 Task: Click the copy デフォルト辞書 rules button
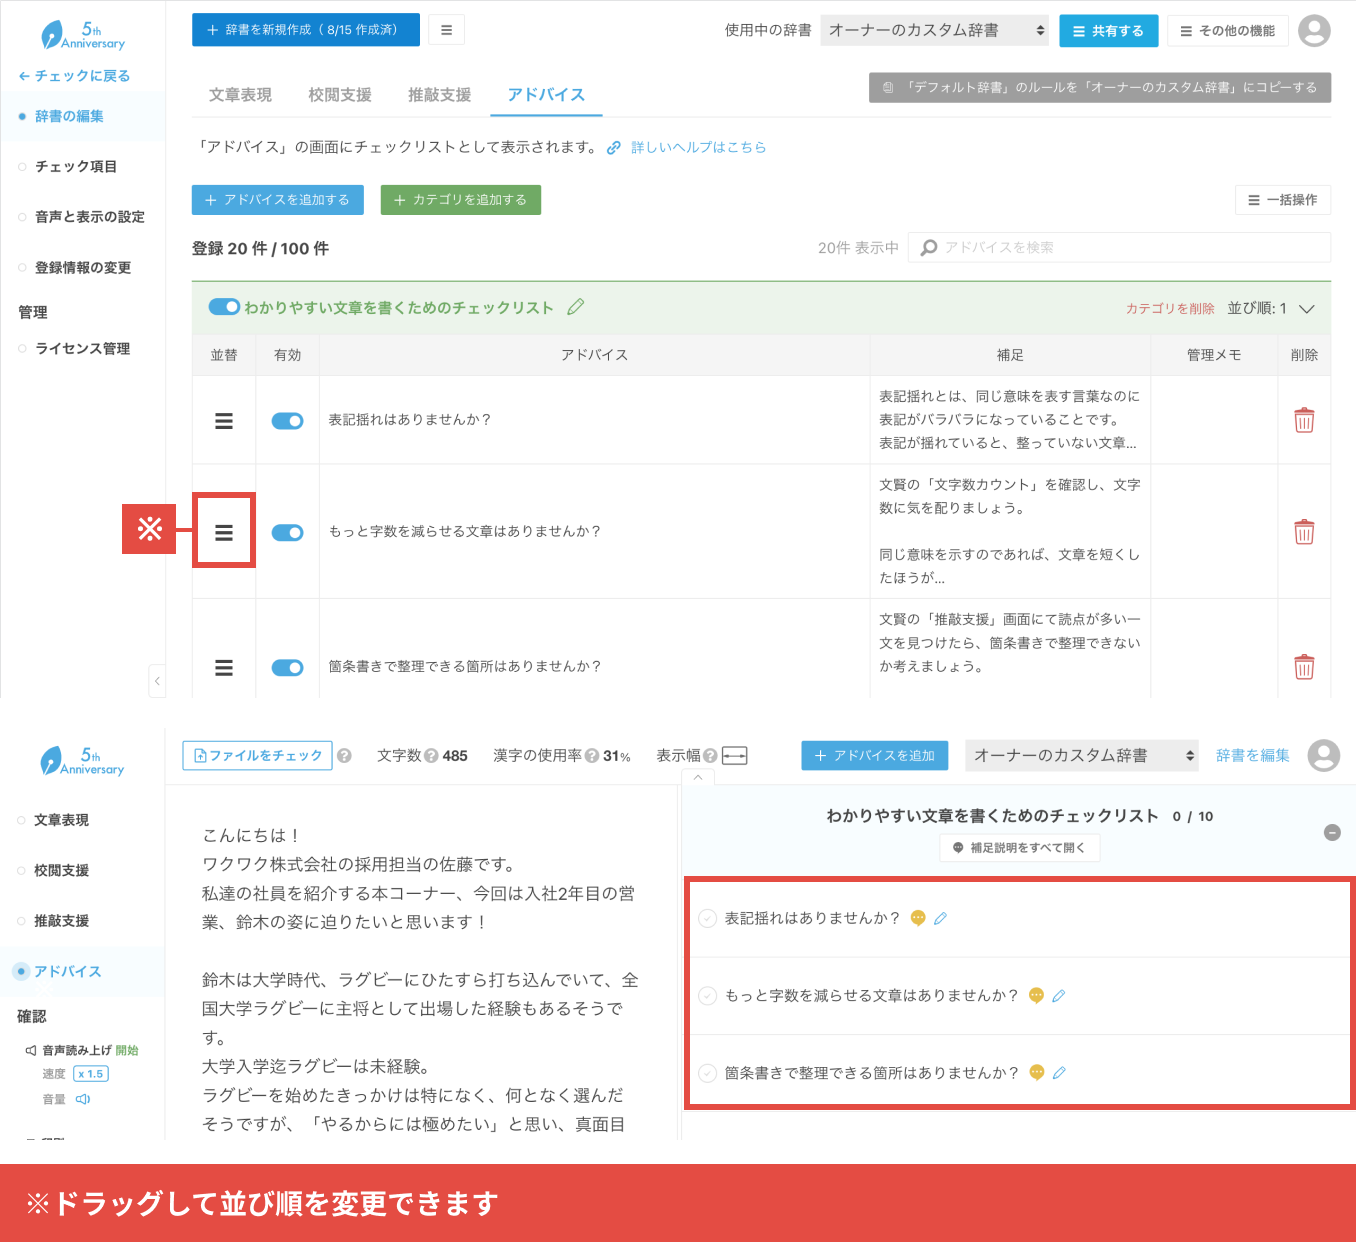coord(1100,88)
